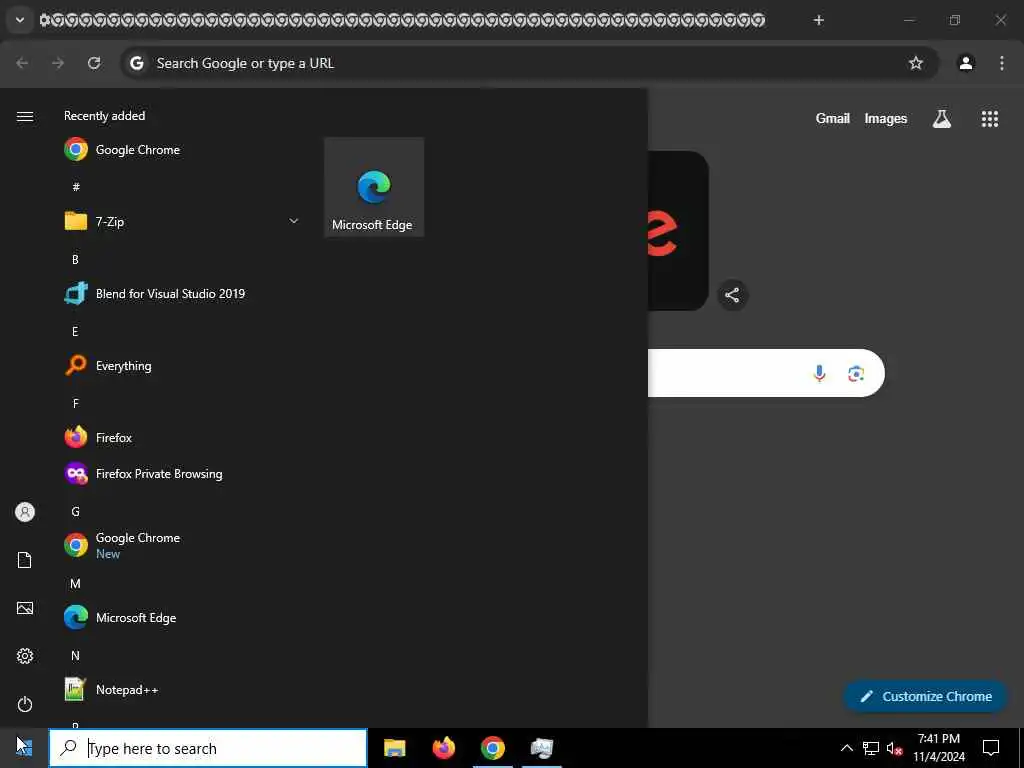This screenshot has height=768, width=1024.
Task: Select the N letter header
Action: point(75,655)
